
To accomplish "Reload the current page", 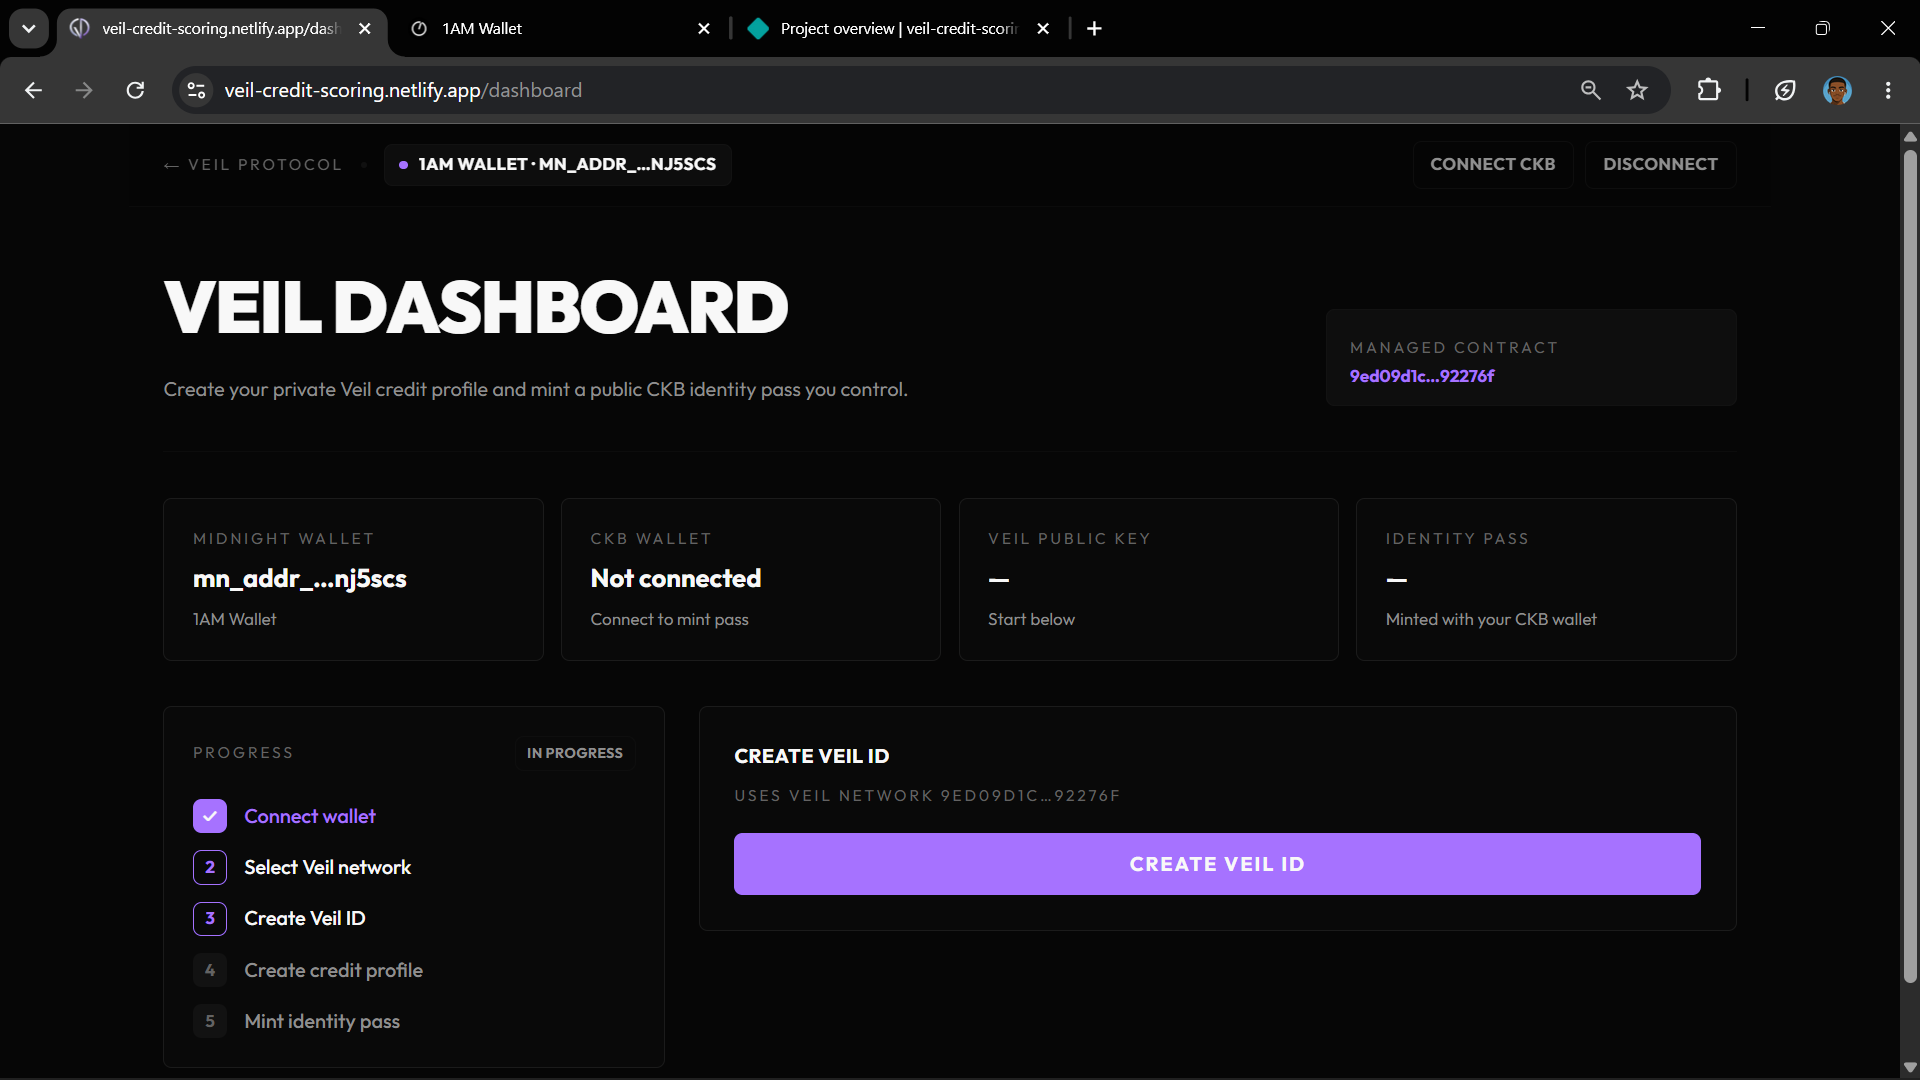I will pos(135,90).
